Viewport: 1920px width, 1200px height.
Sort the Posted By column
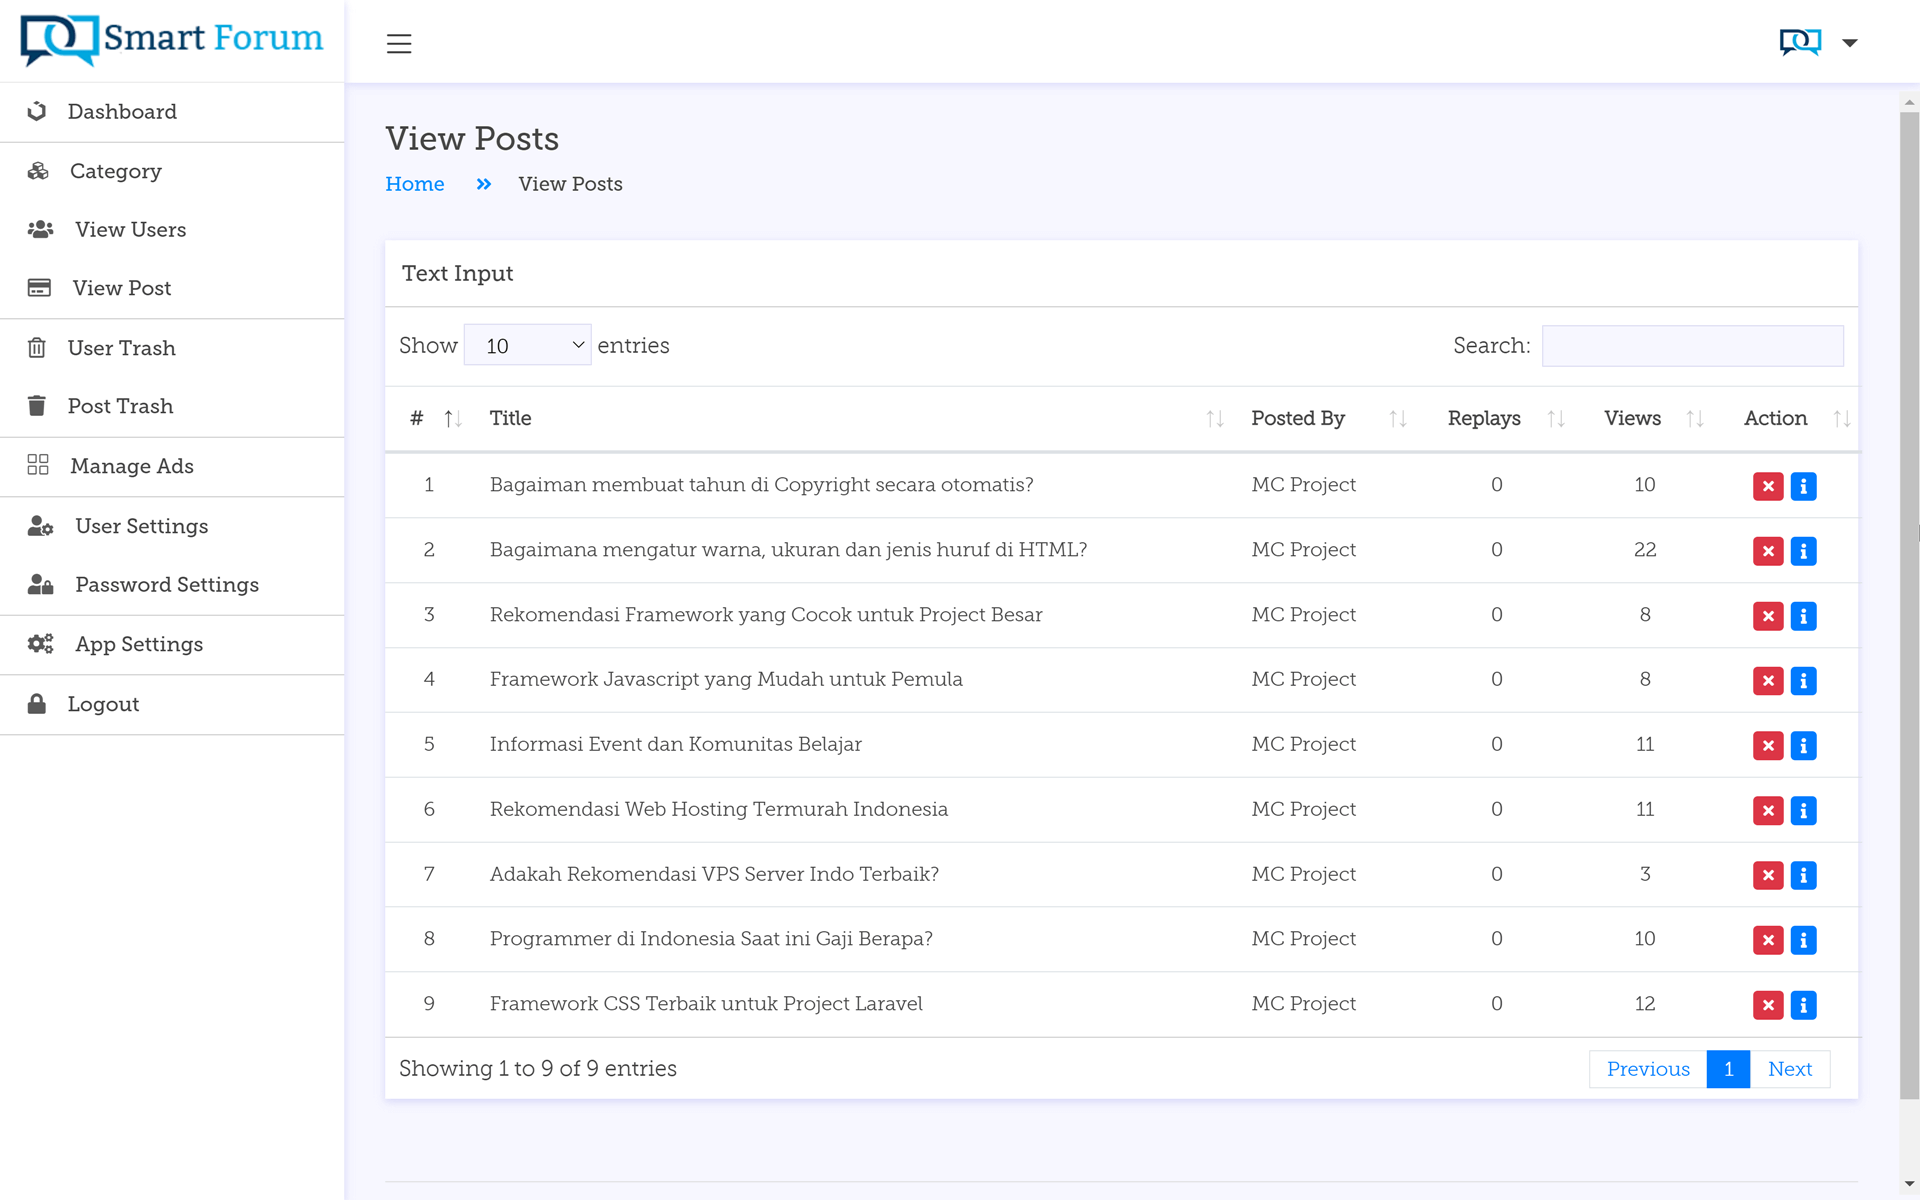tap(1397, 418)
